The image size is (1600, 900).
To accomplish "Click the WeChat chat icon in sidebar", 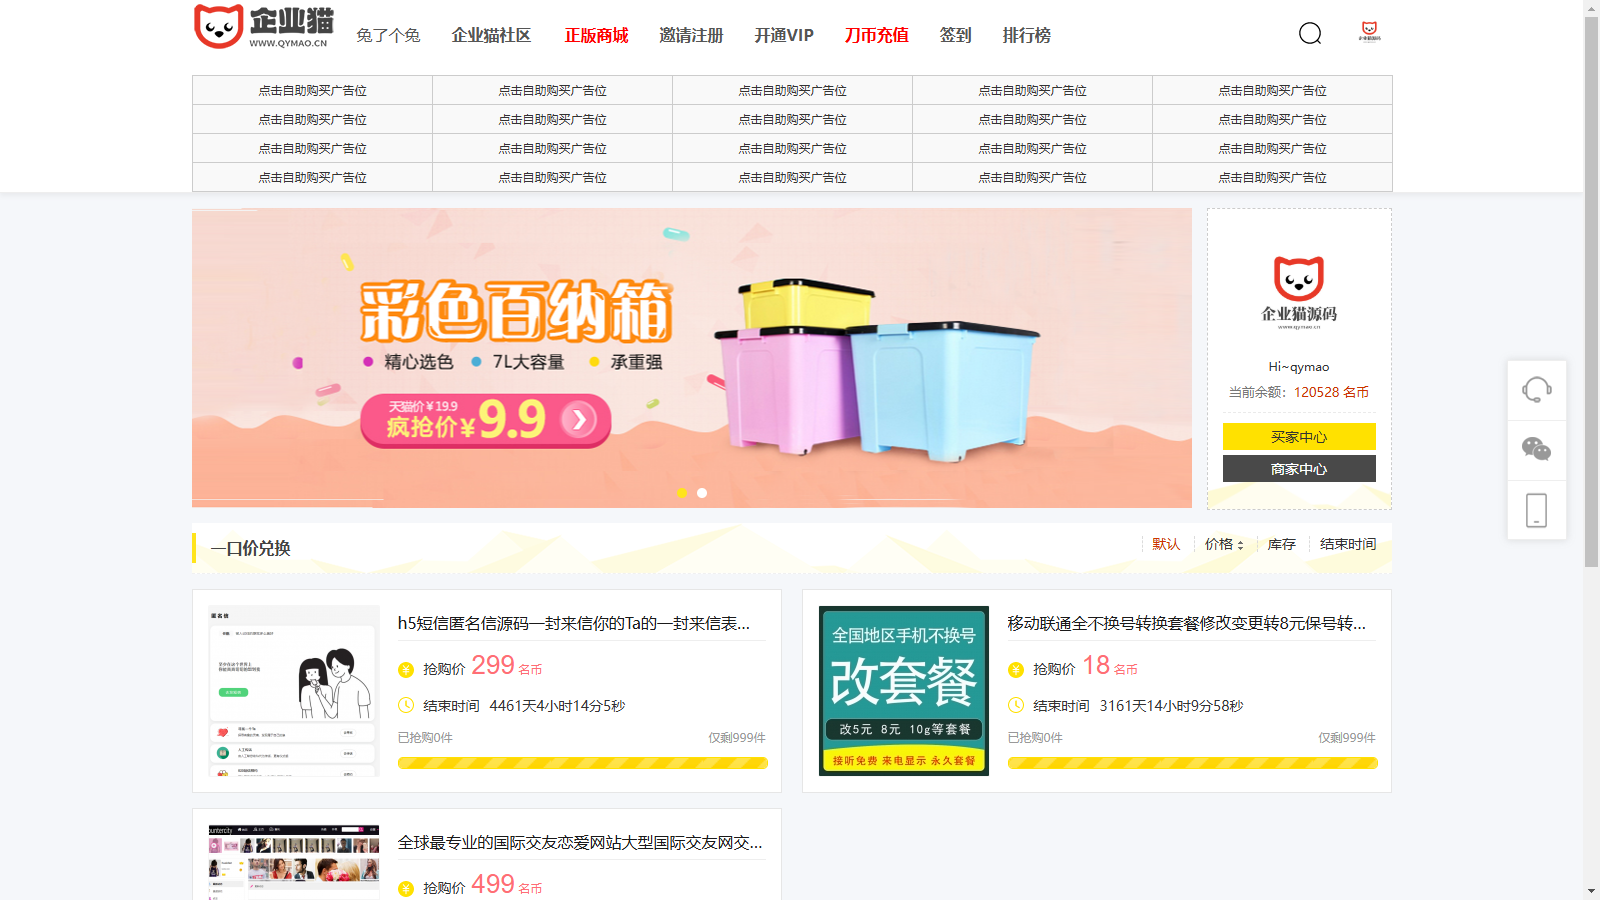I will coord(1536,450).
